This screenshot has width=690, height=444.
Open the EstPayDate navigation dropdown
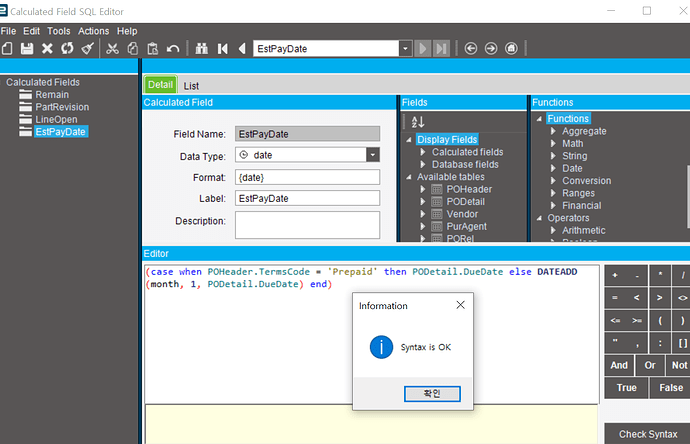[x=405, y=48]
